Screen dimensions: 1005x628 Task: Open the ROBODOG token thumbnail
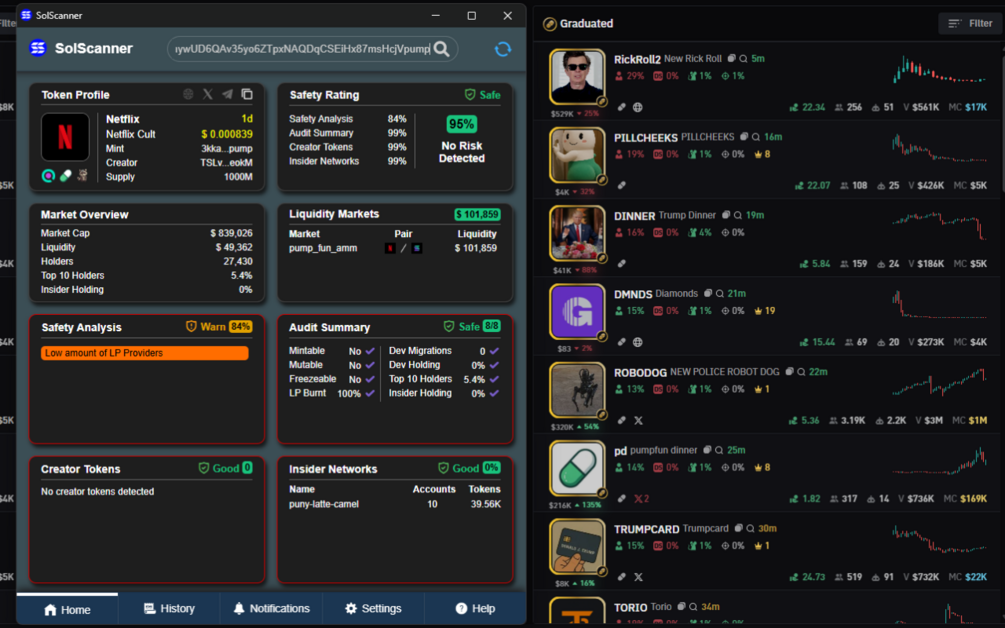coord(577,390)
